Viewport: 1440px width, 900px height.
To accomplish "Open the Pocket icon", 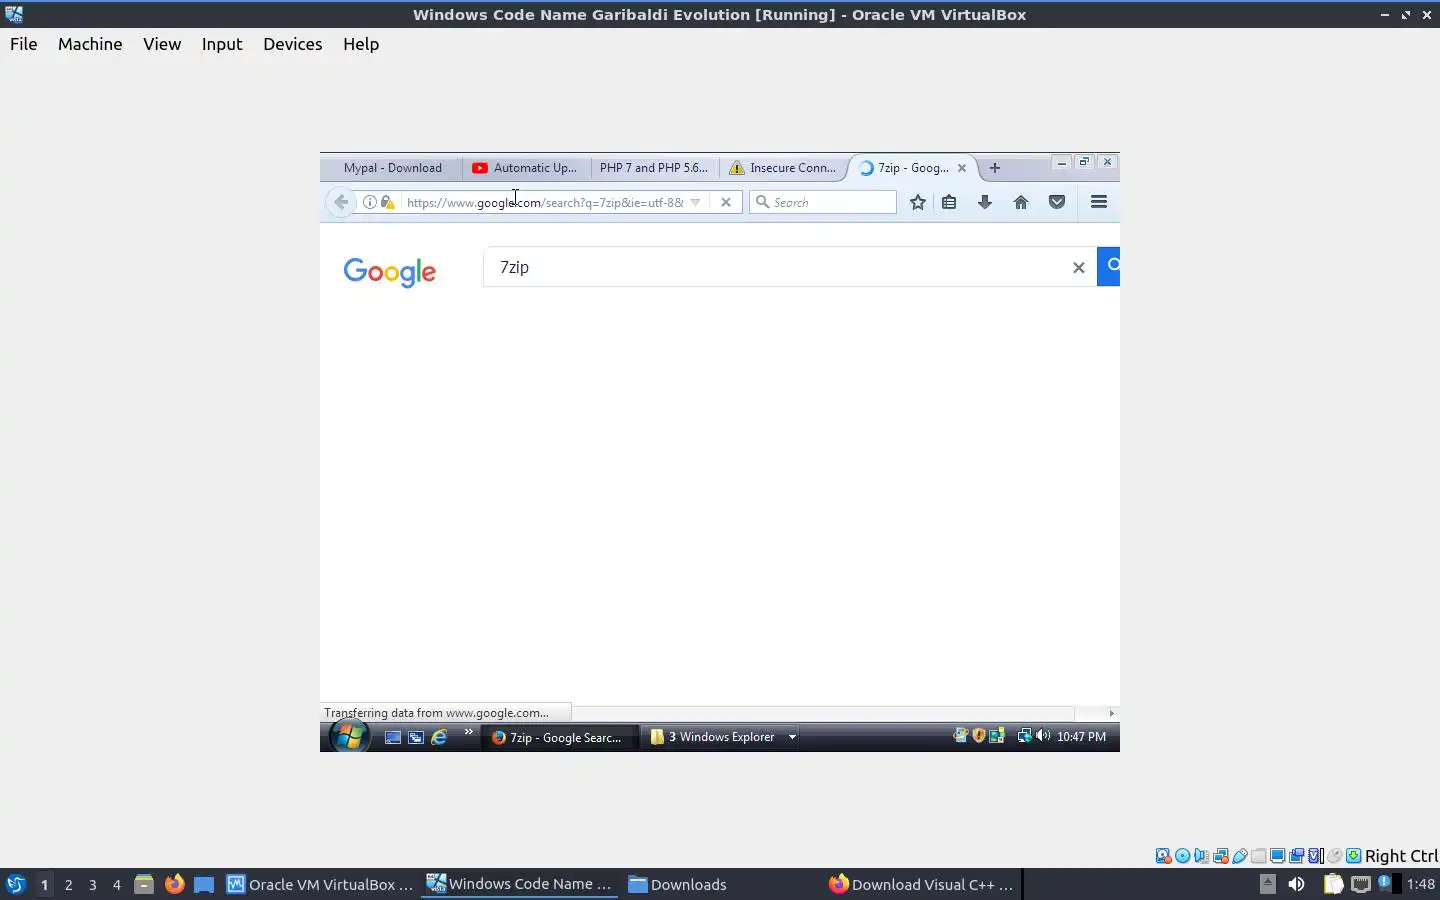I will [x=1057, y=202].
